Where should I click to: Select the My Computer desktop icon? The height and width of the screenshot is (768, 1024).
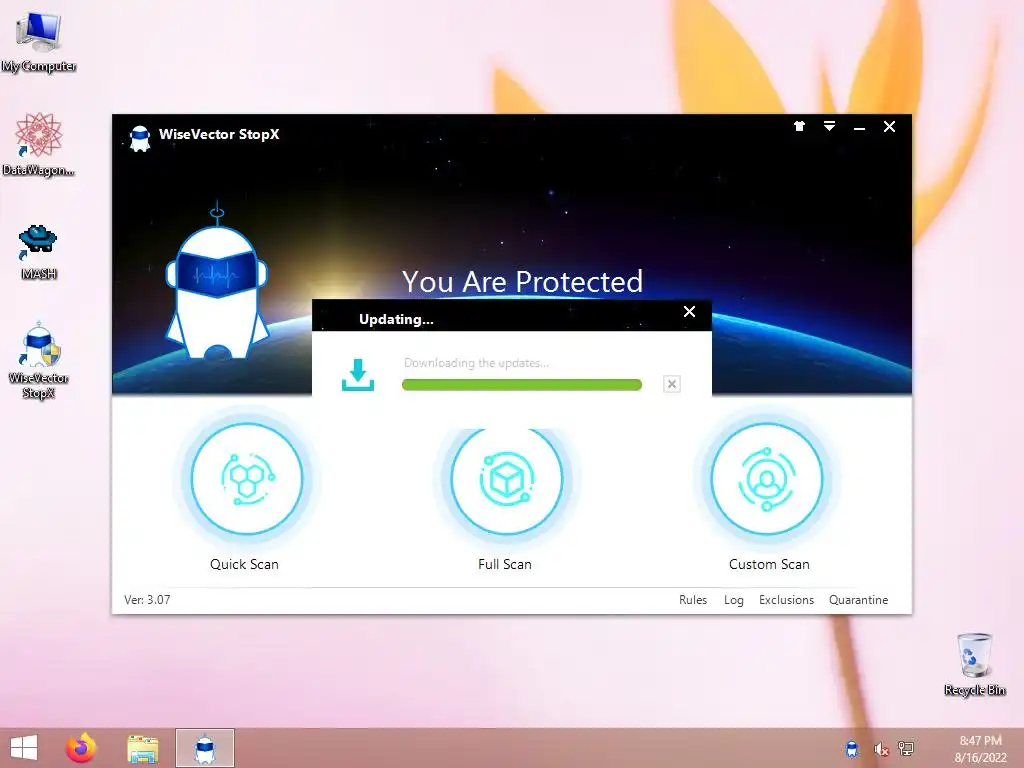coord(39,41)
